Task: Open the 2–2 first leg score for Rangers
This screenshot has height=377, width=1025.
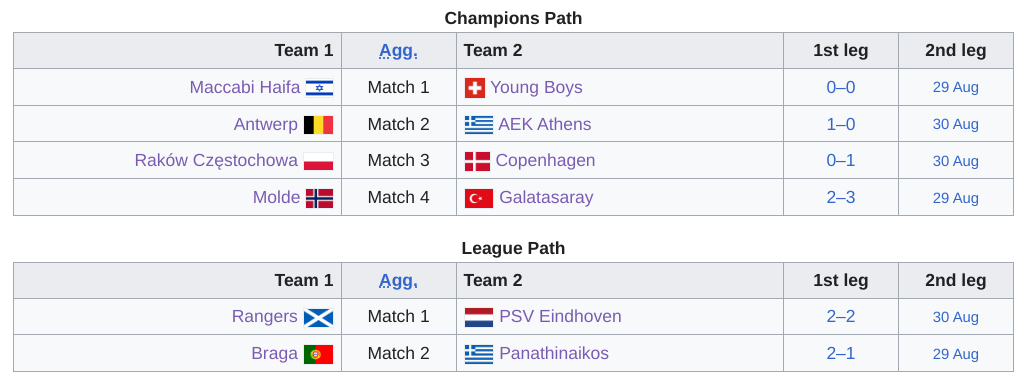Action: 841,317
